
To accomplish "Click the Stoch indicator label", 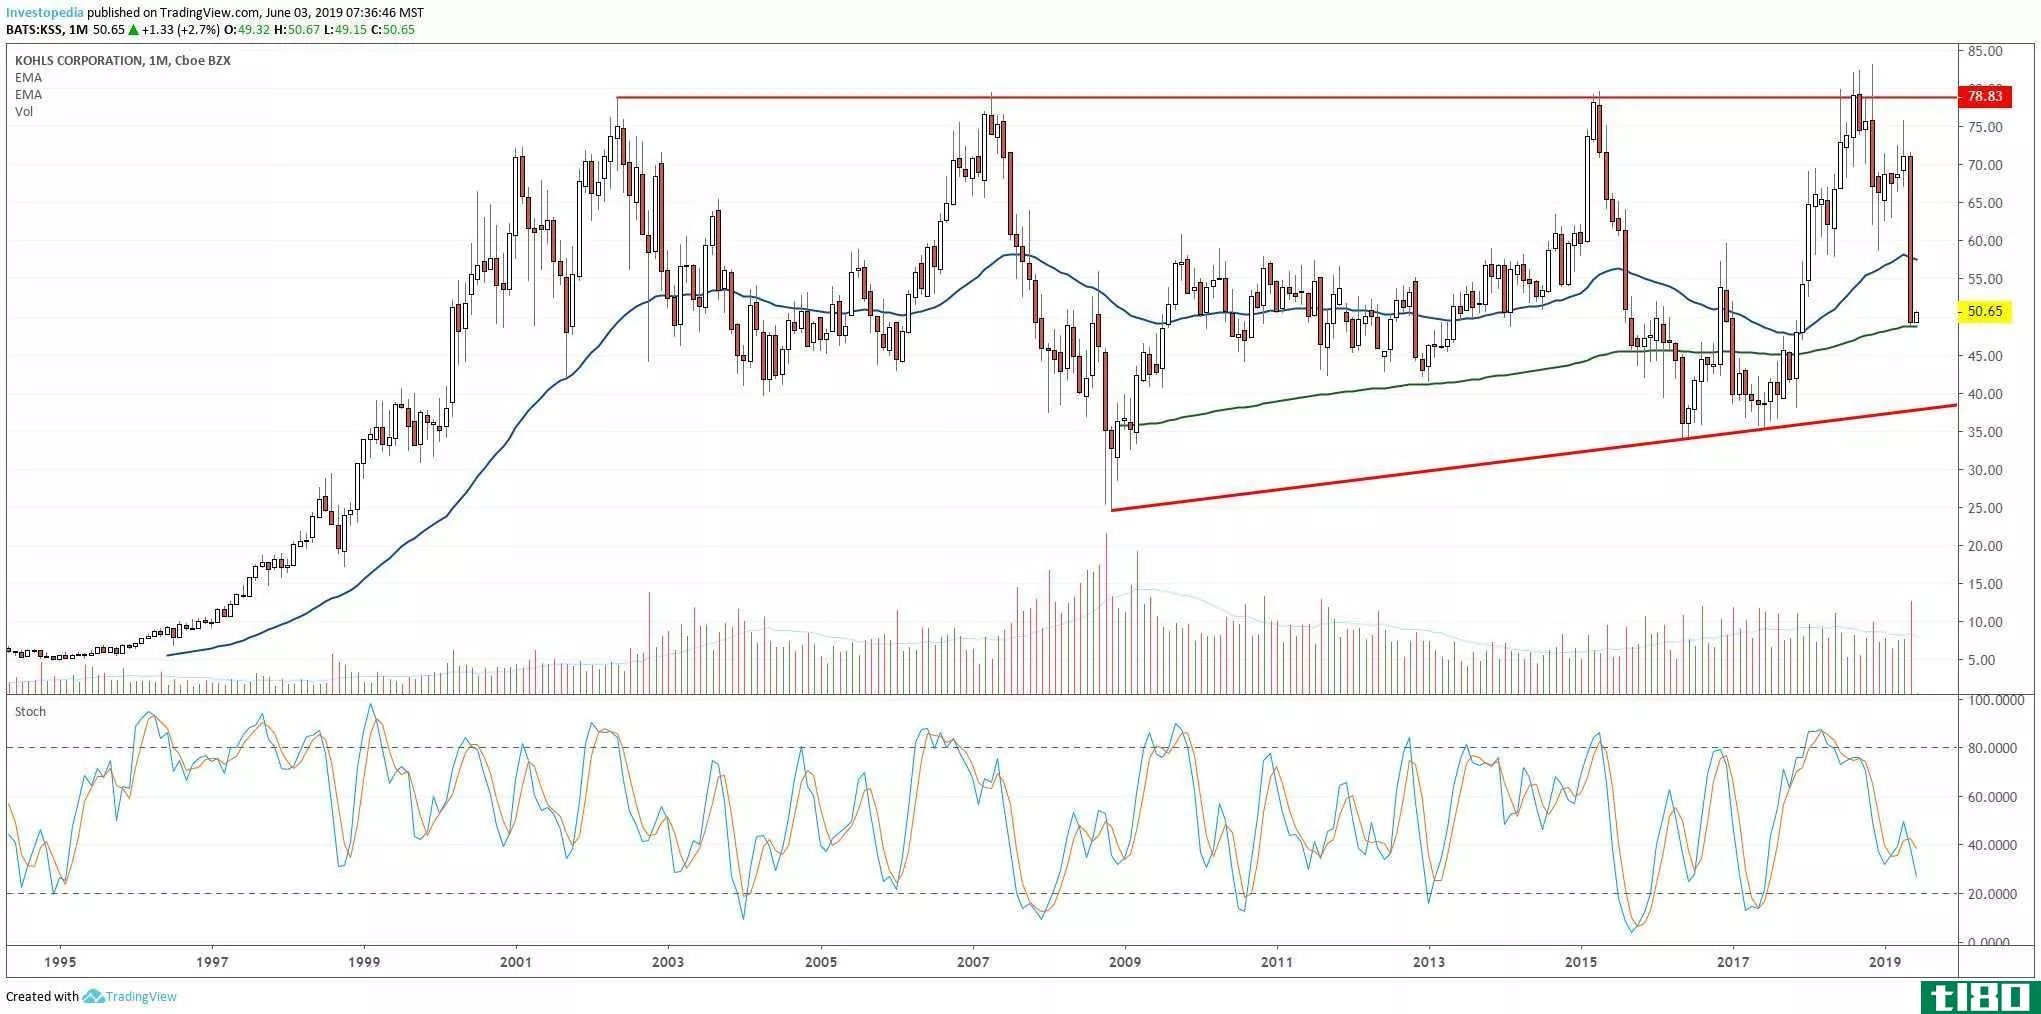I will (x=30, y=712).
